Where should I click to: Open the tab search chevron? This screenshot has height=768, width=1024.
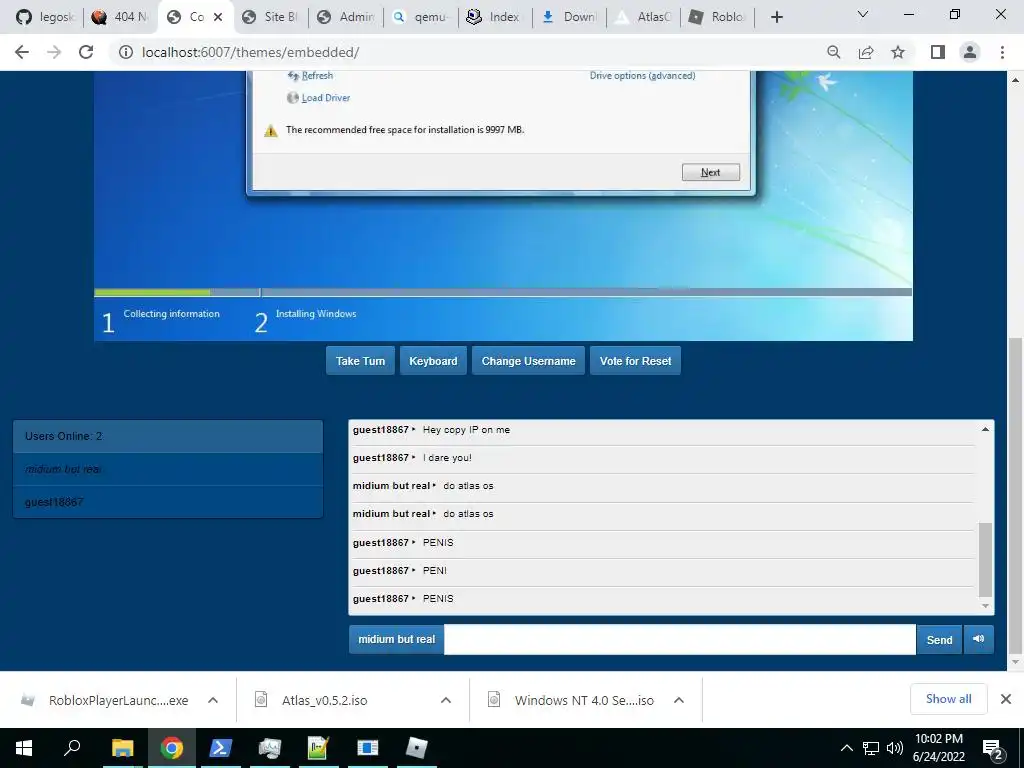(863, 14)
